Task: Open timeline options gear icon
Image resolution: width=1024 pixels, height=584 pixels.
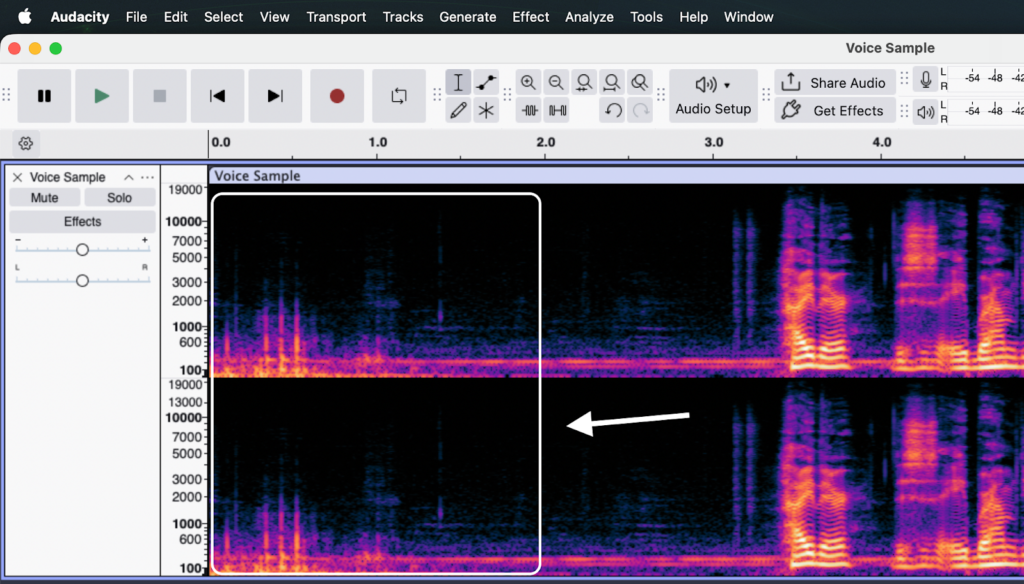Action: click(26, 143)
